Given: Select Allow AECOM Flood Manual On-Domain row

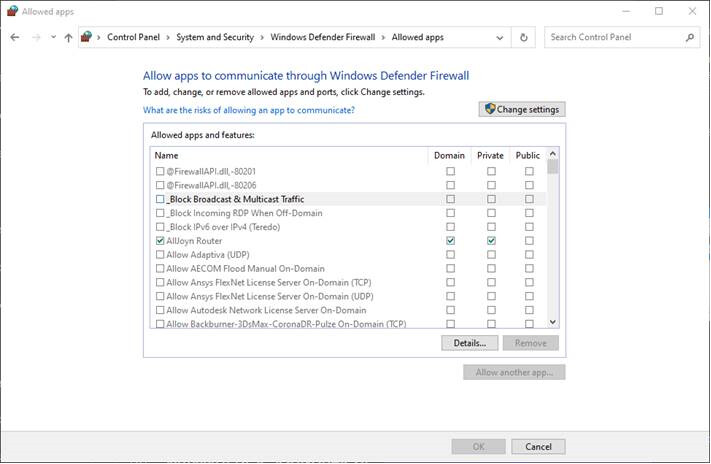Looking at the screenshot, I should tap(348, 269).
